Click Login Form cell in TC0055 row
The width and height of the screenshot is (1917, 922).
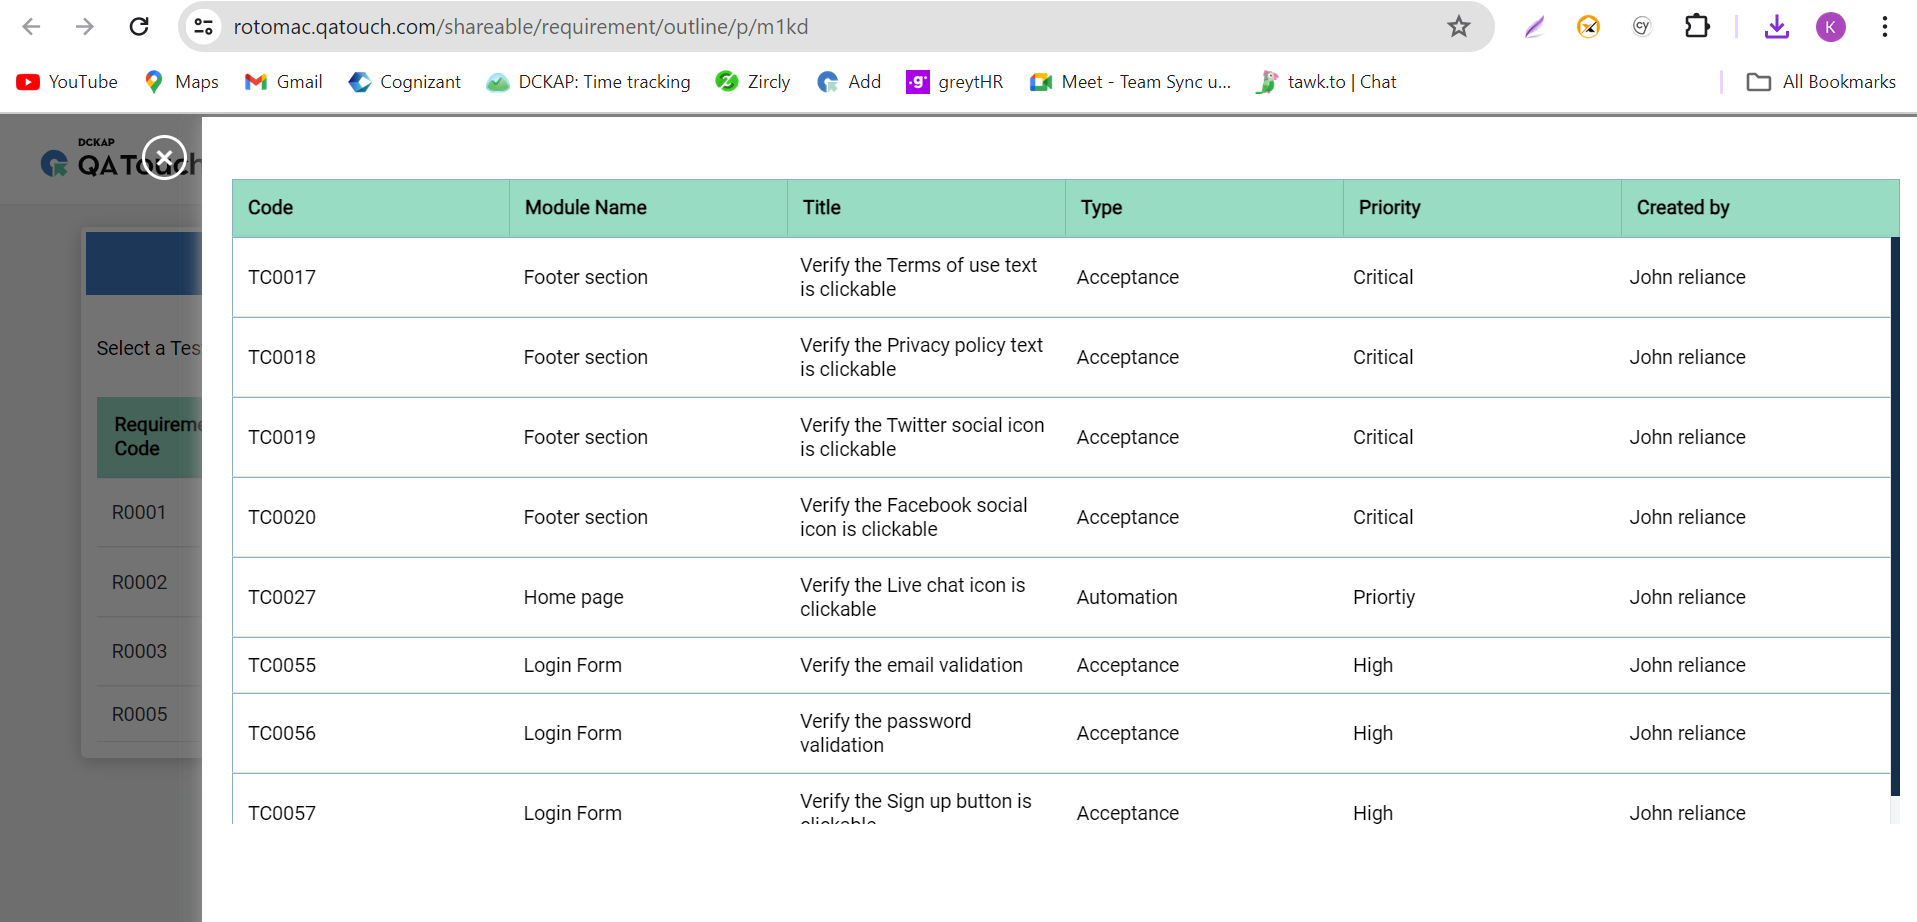[572, 666]
